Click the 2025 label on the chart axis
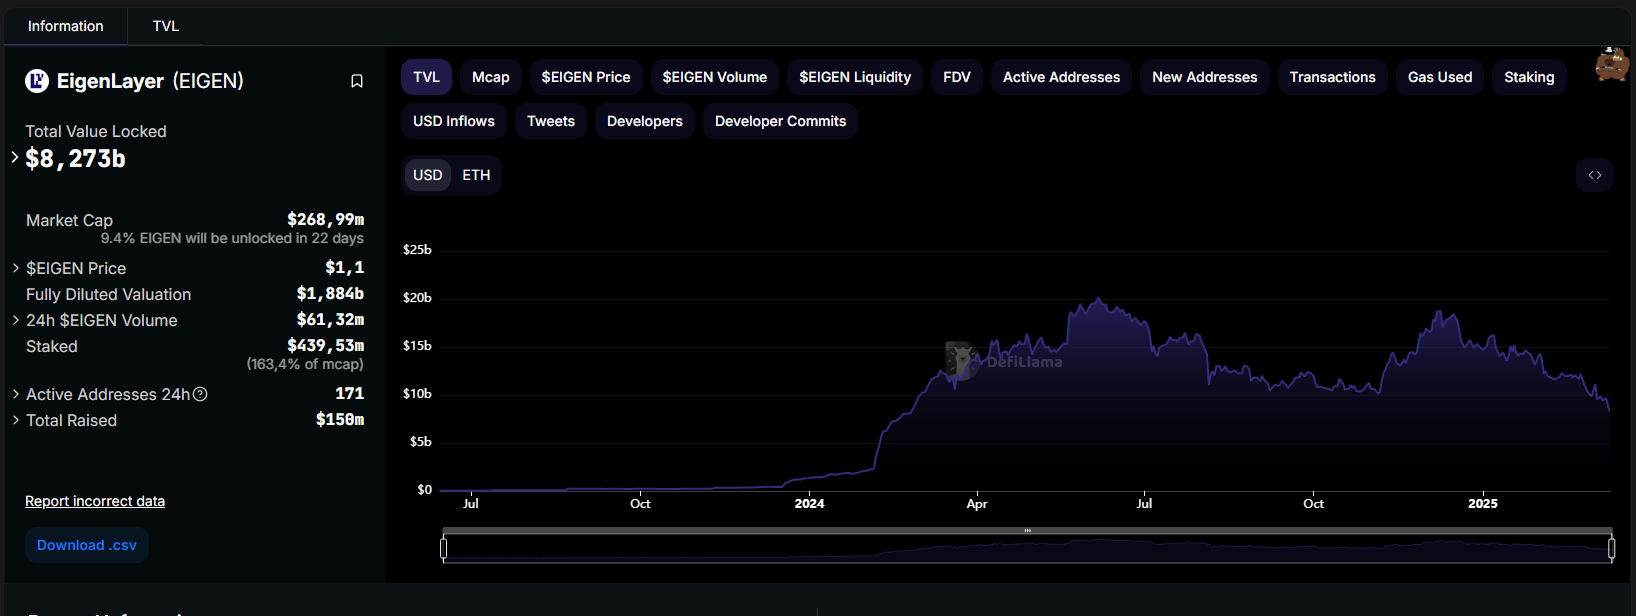The image size is (1636, 616). point(1483,504)
